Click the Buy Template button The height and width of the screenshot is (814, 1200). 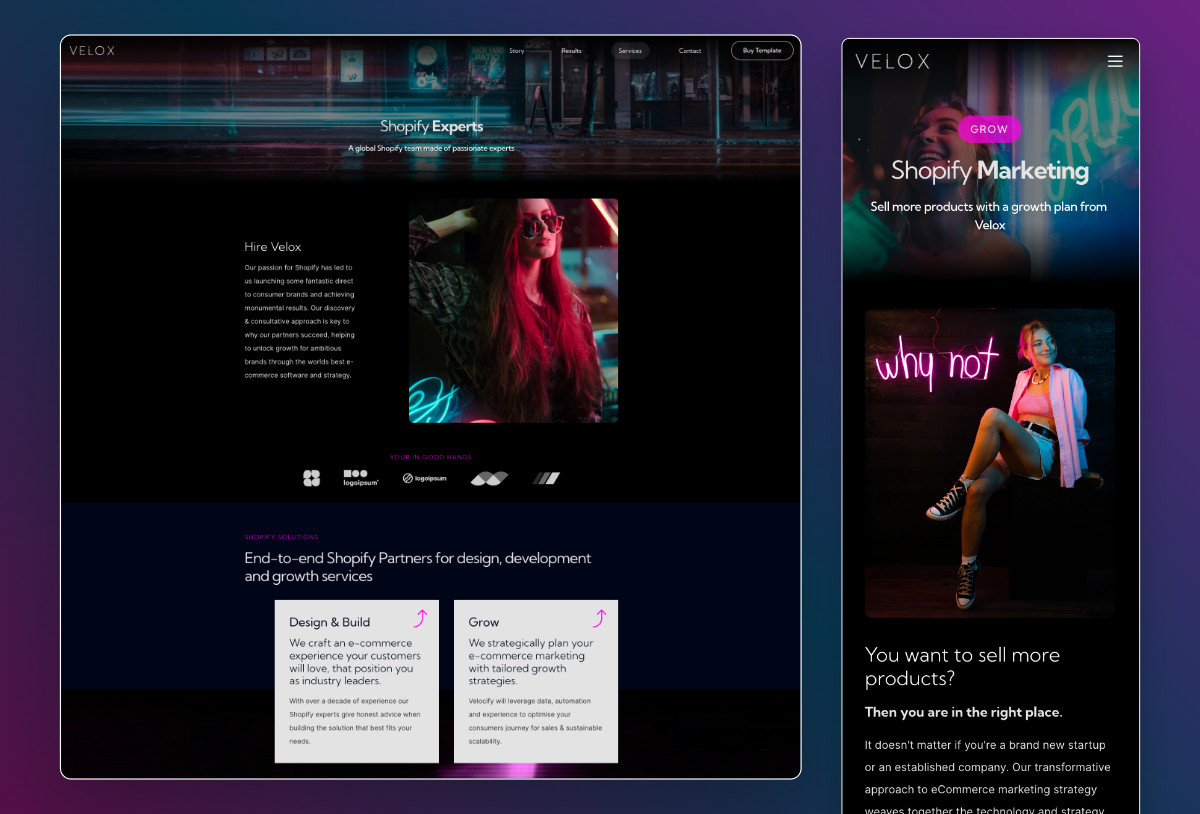click(762, 50)
